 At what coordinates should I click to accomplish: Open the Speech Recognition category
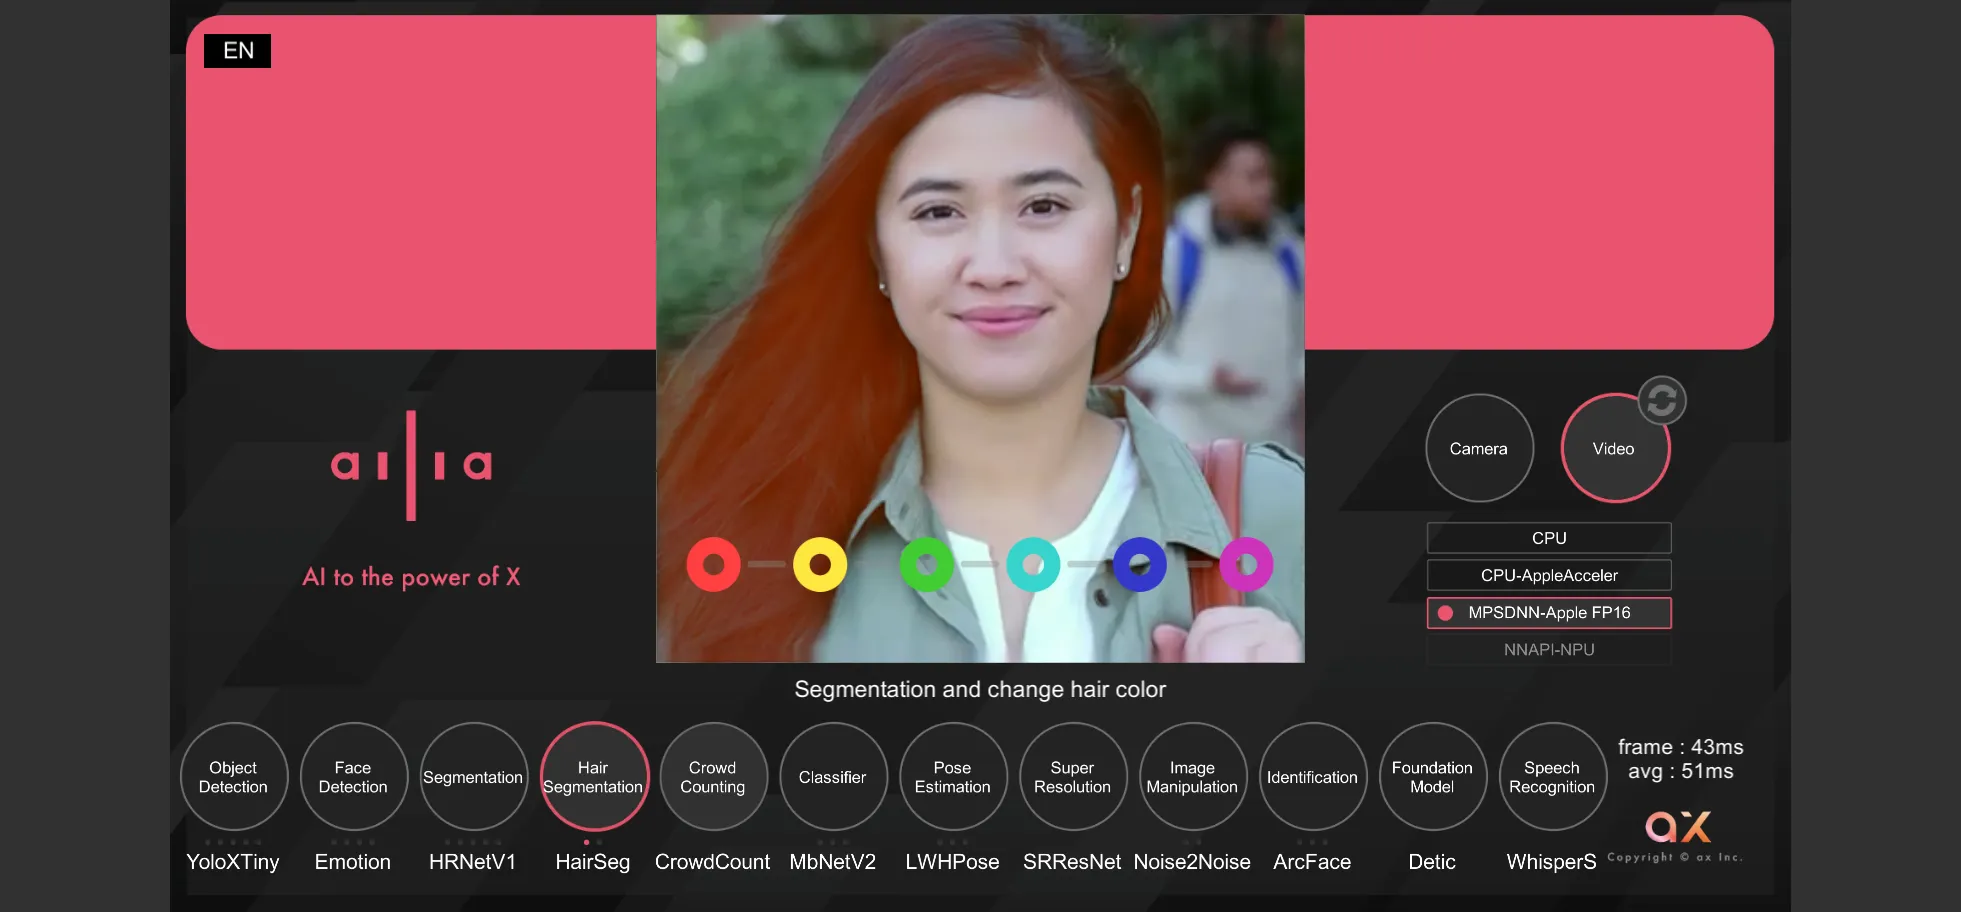1552,777
